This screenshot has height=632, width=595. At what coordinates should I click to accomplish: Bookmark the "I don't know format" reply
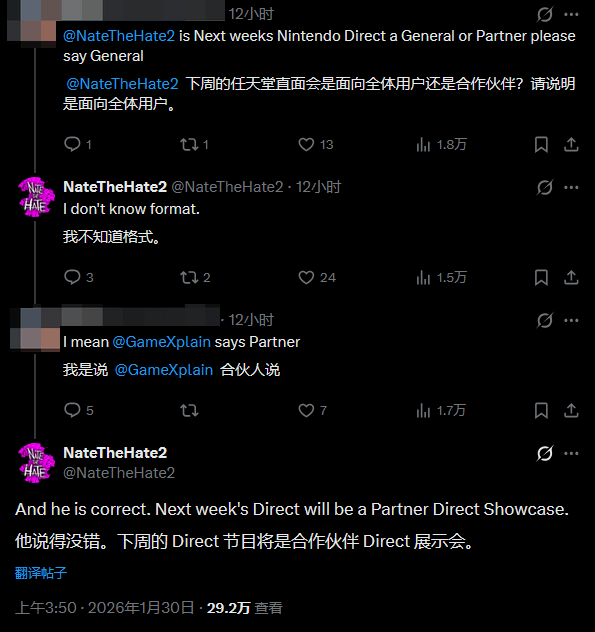(541, 277)
